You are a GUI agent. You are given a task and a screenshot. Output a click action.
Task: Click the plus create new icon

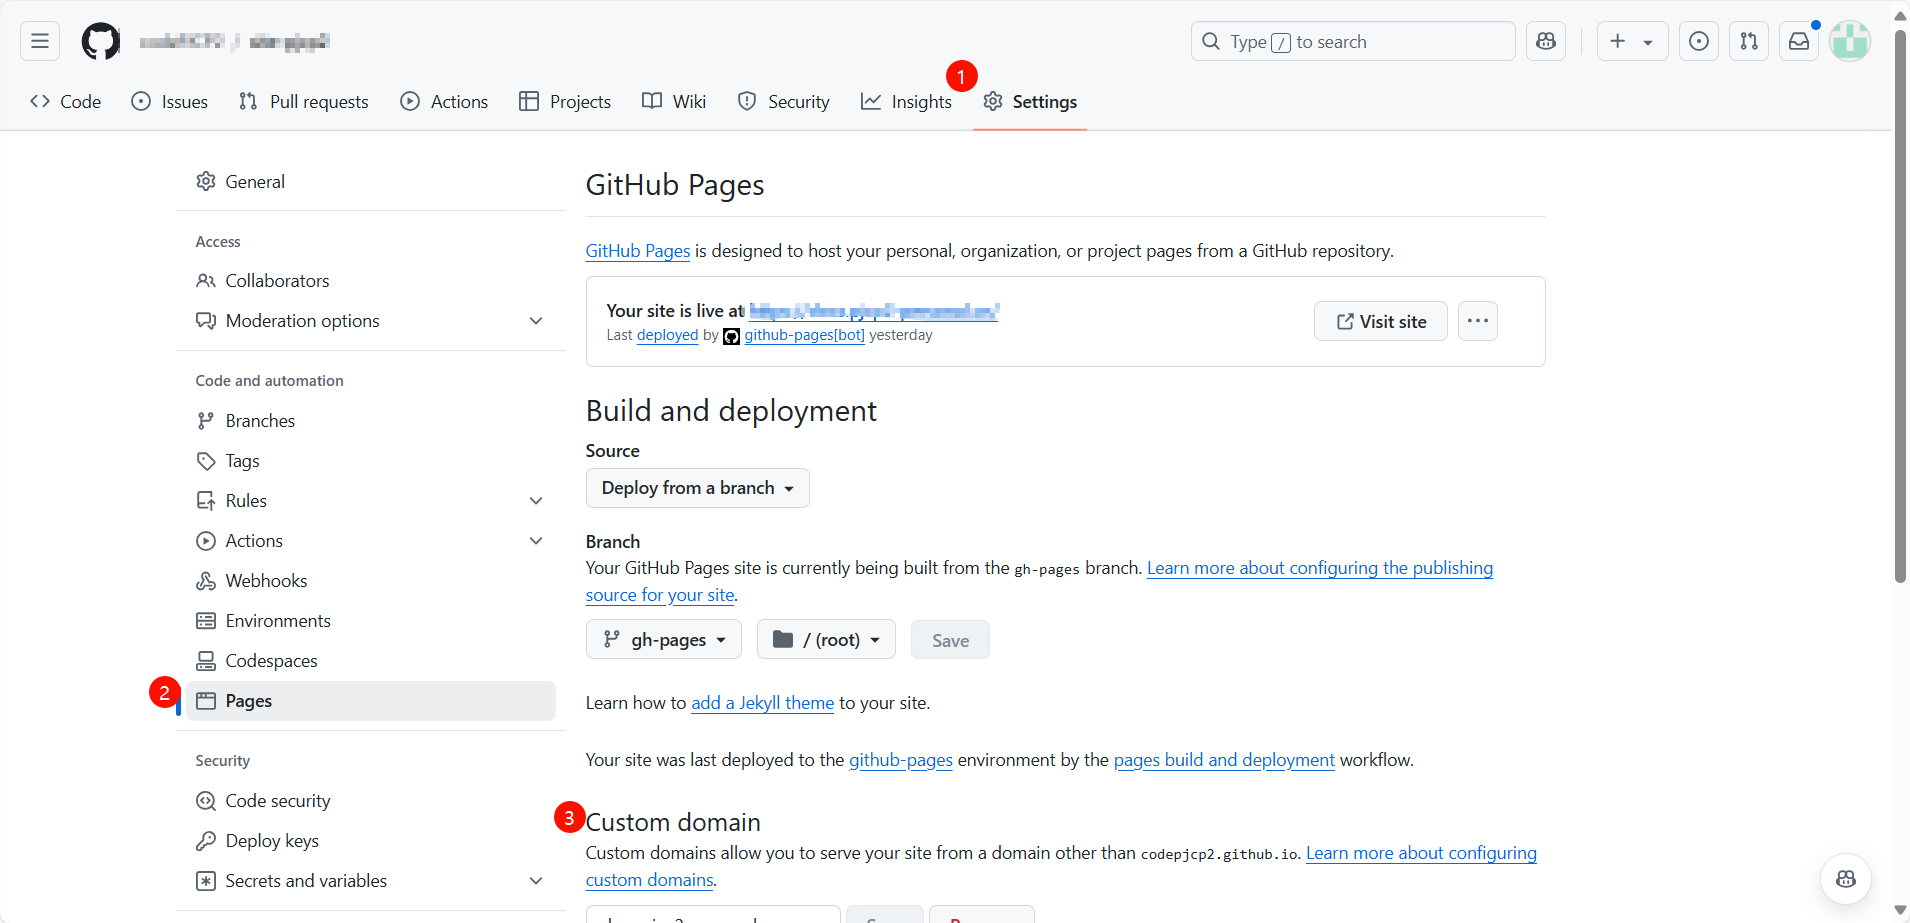click(x=1618, y=41)
